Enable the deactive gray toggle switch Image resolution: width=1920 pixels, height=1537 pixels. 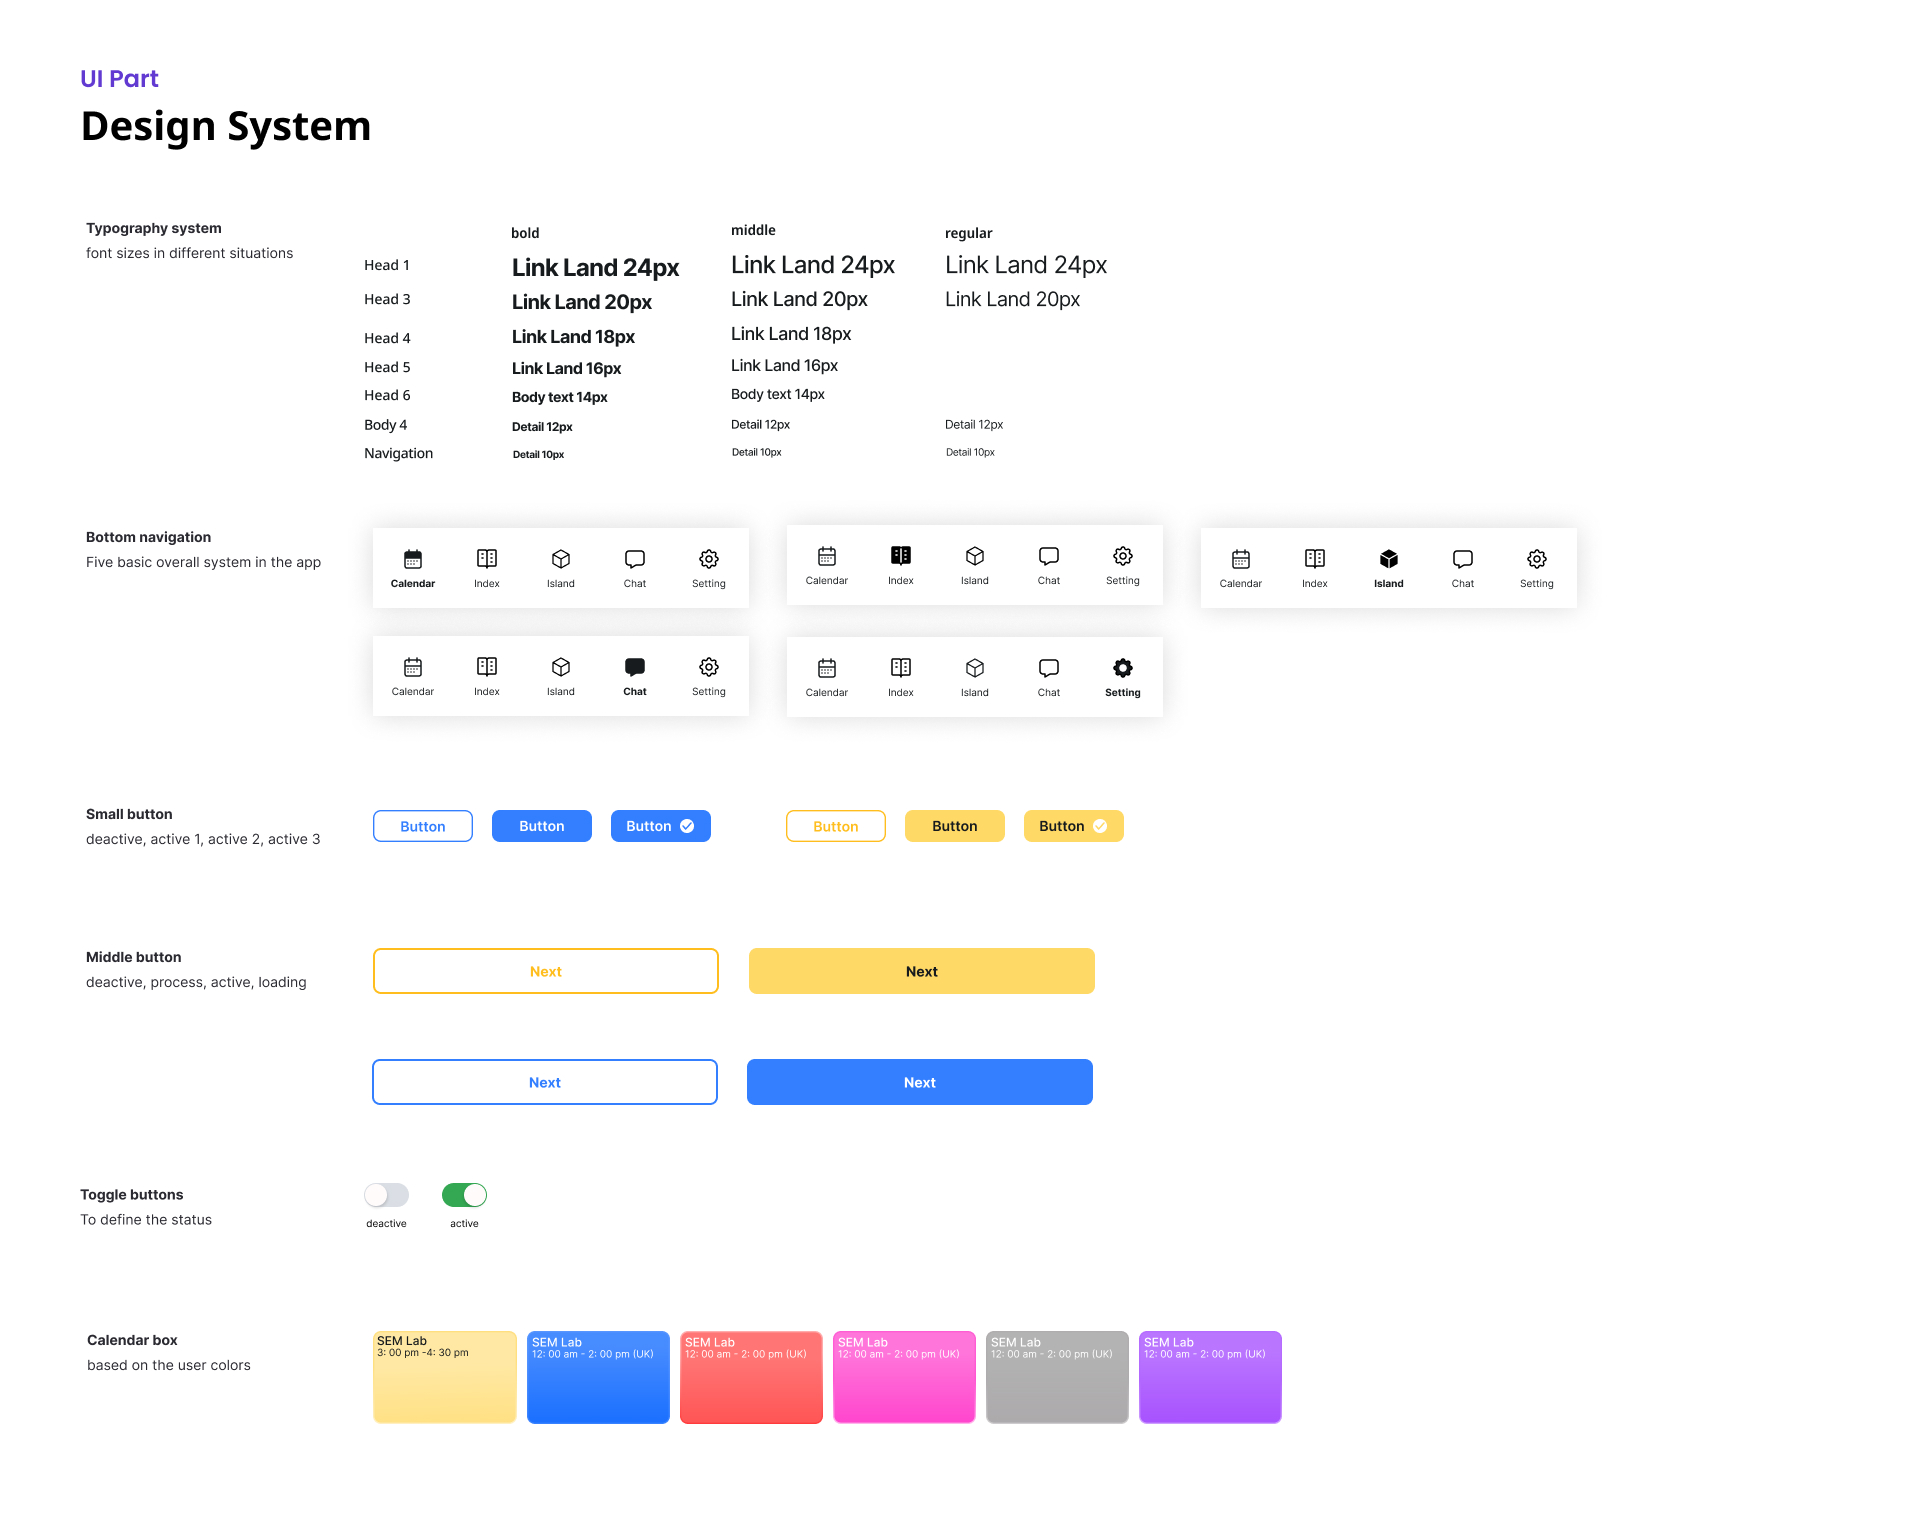[386, 1195]
